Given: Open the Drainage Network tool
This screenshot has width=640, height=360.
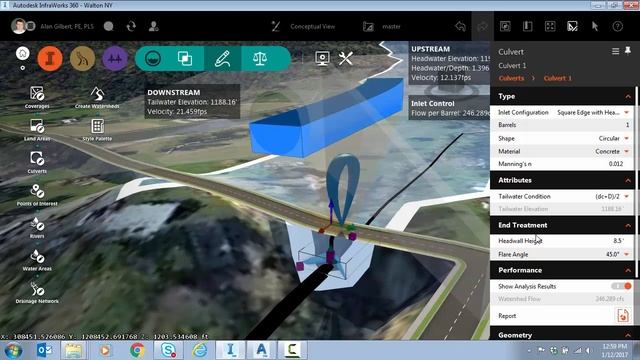Looking at the screenshot, I should (37, 293).
